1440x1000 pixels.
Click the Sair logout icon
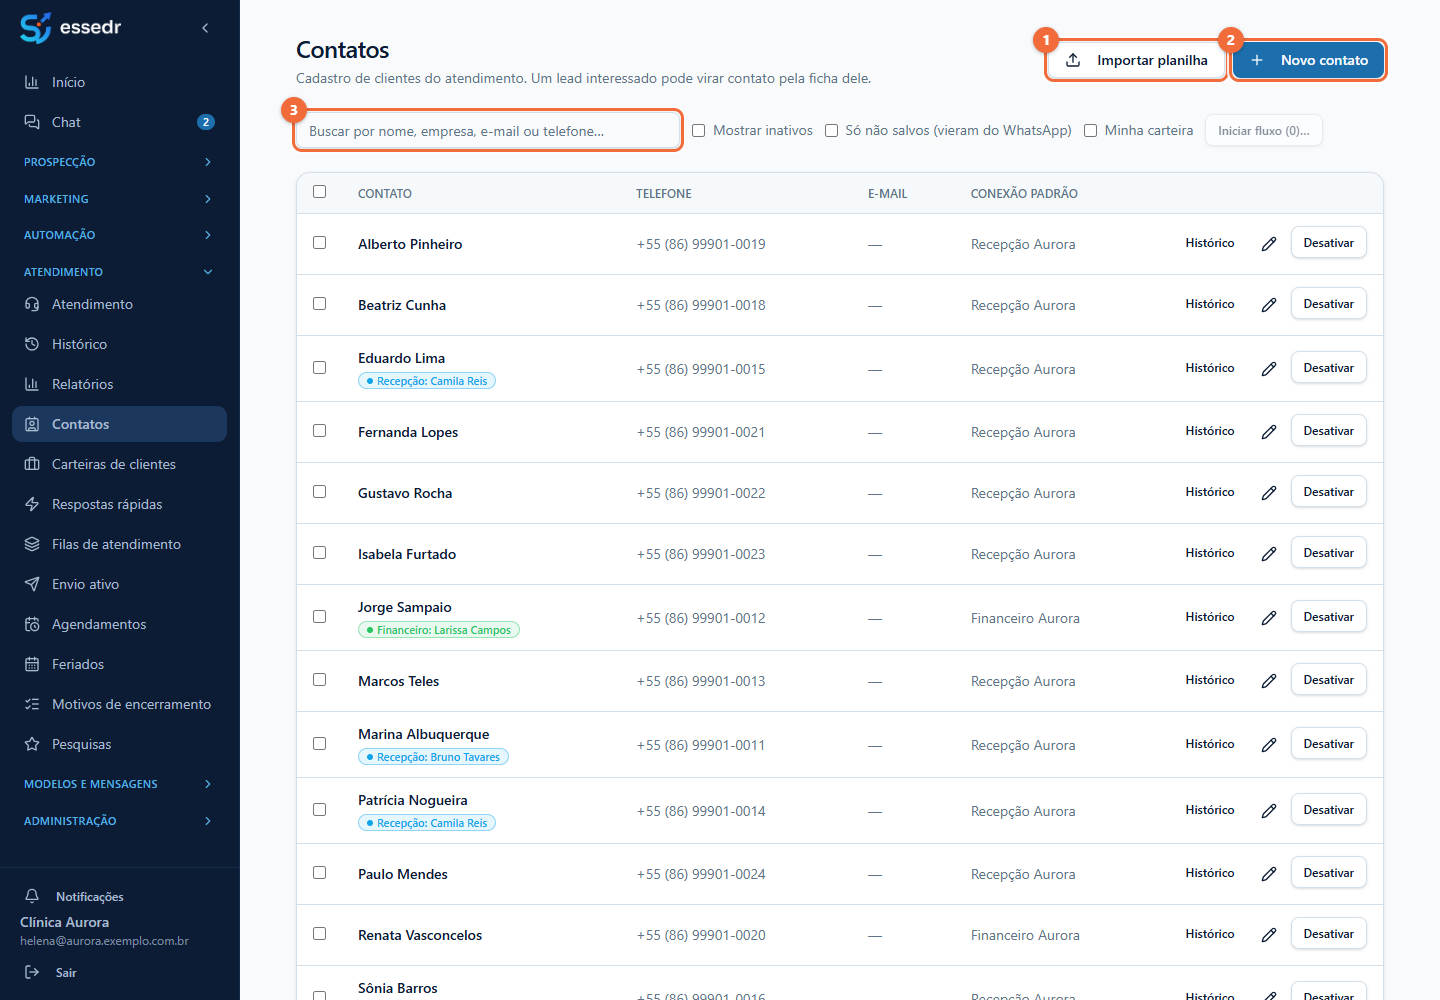point(32,972)
